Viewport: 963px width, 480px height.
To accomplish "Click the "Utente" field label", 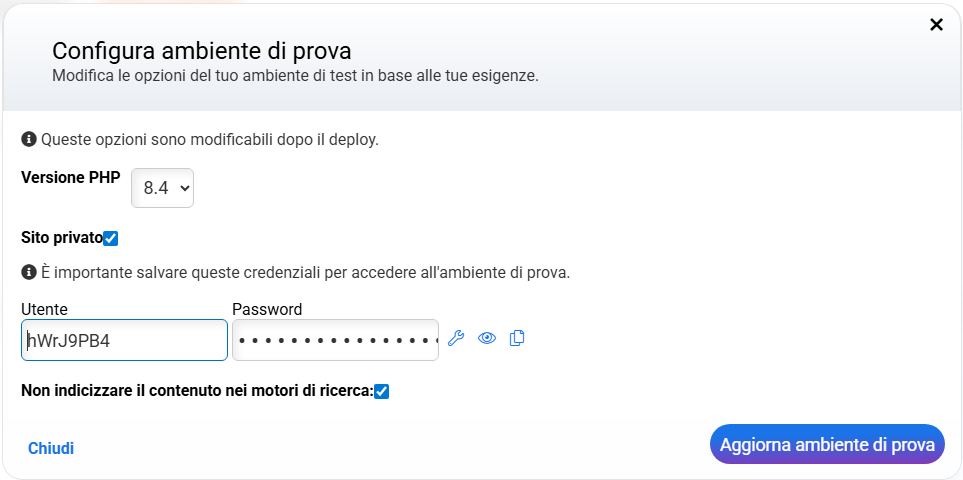I will (44, 309).
